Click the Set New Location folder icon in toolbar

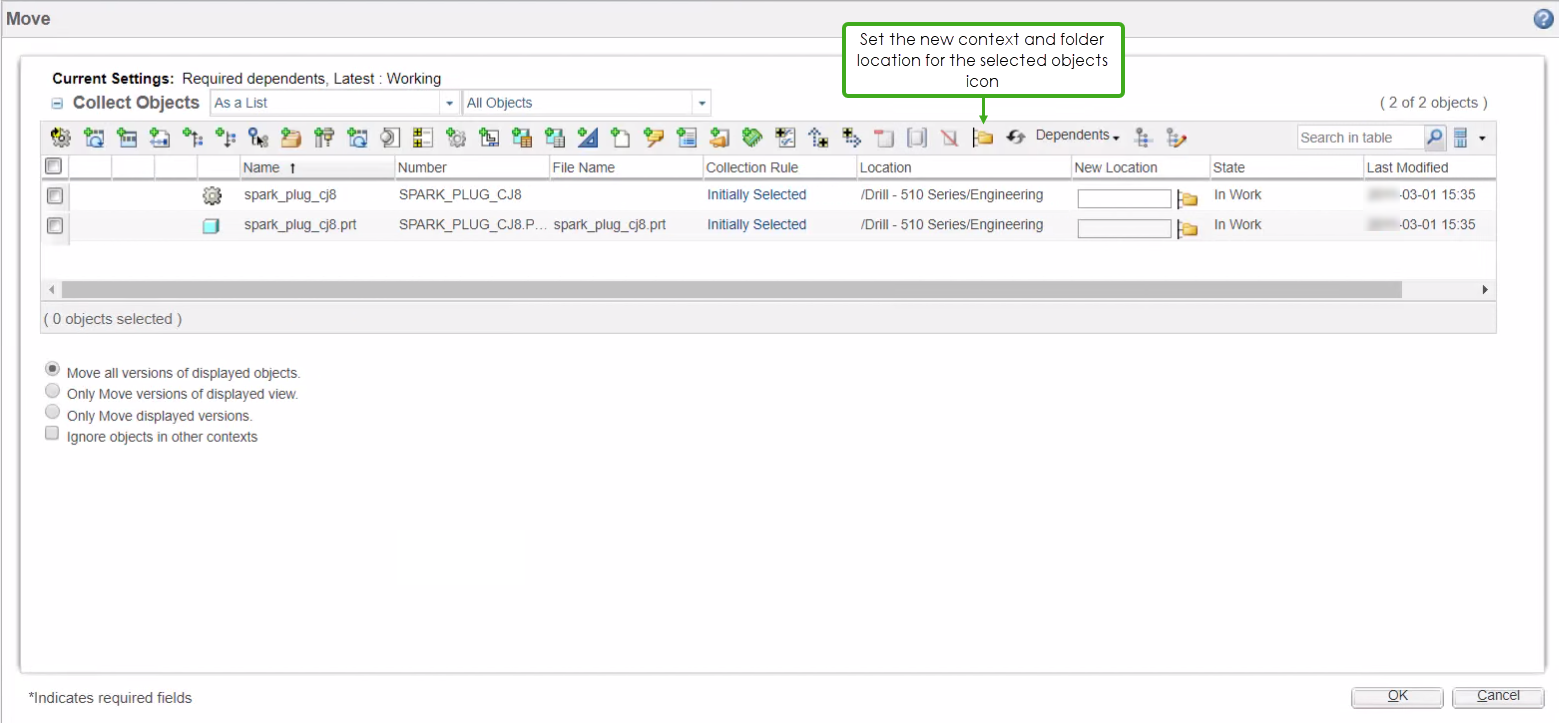coord(983,137)
